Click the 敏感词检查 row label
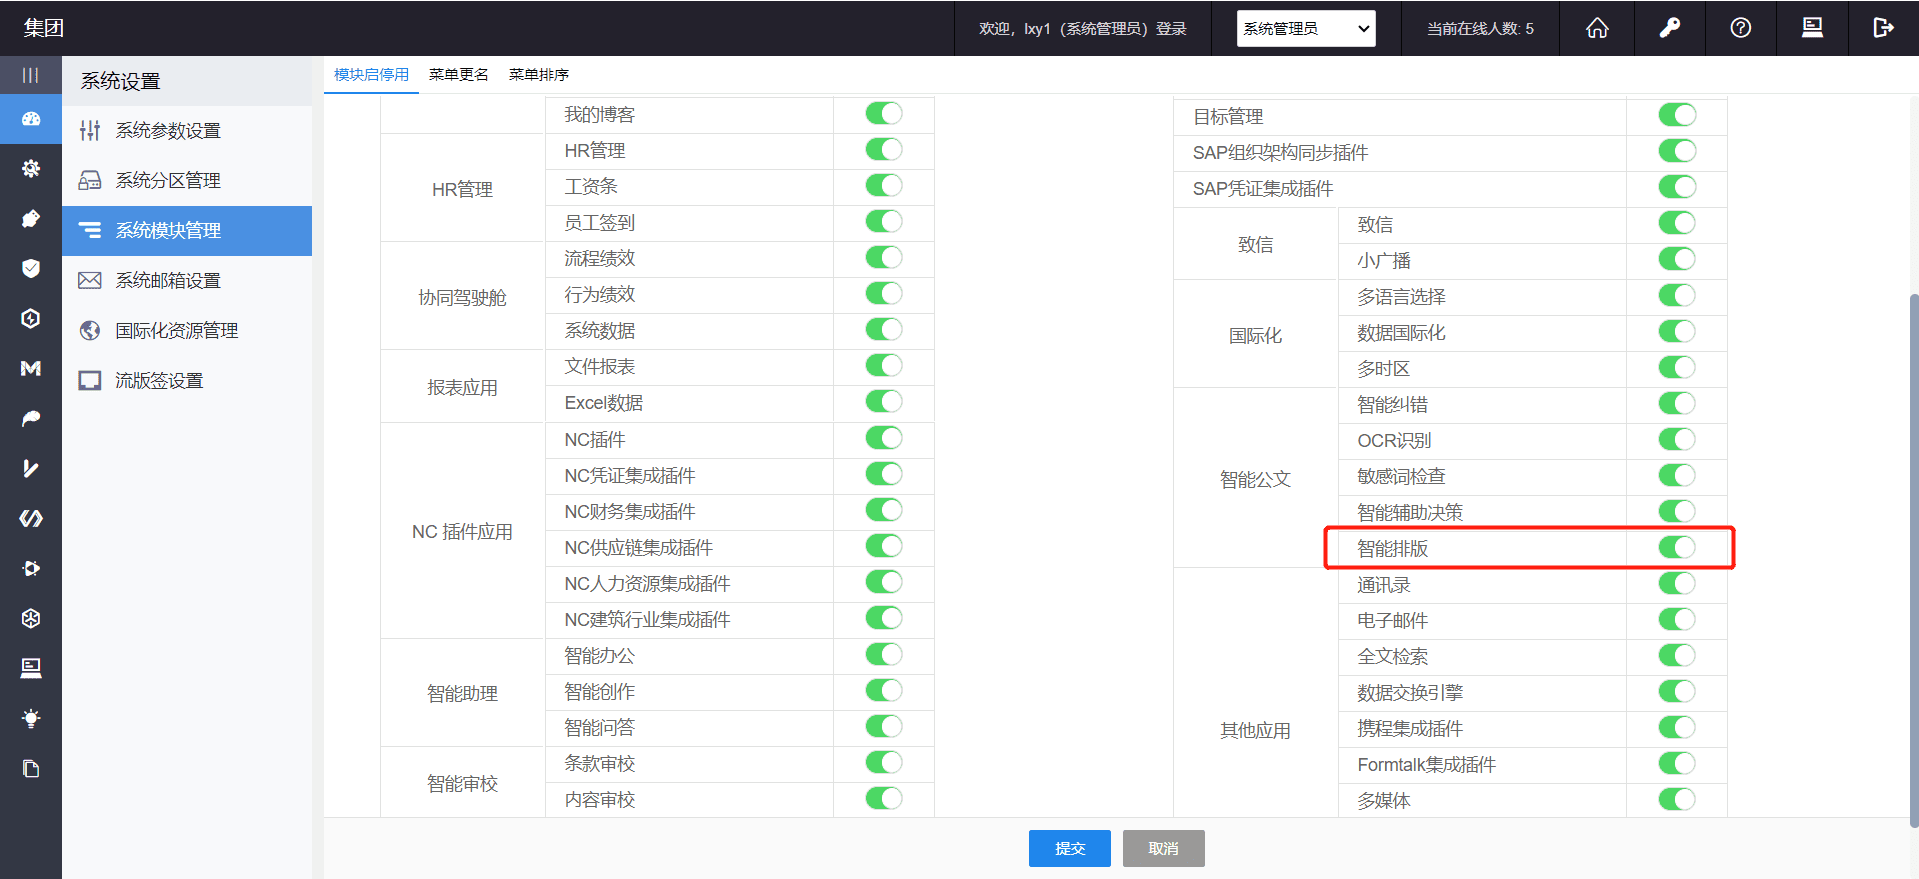 (x=1401, y=476)
